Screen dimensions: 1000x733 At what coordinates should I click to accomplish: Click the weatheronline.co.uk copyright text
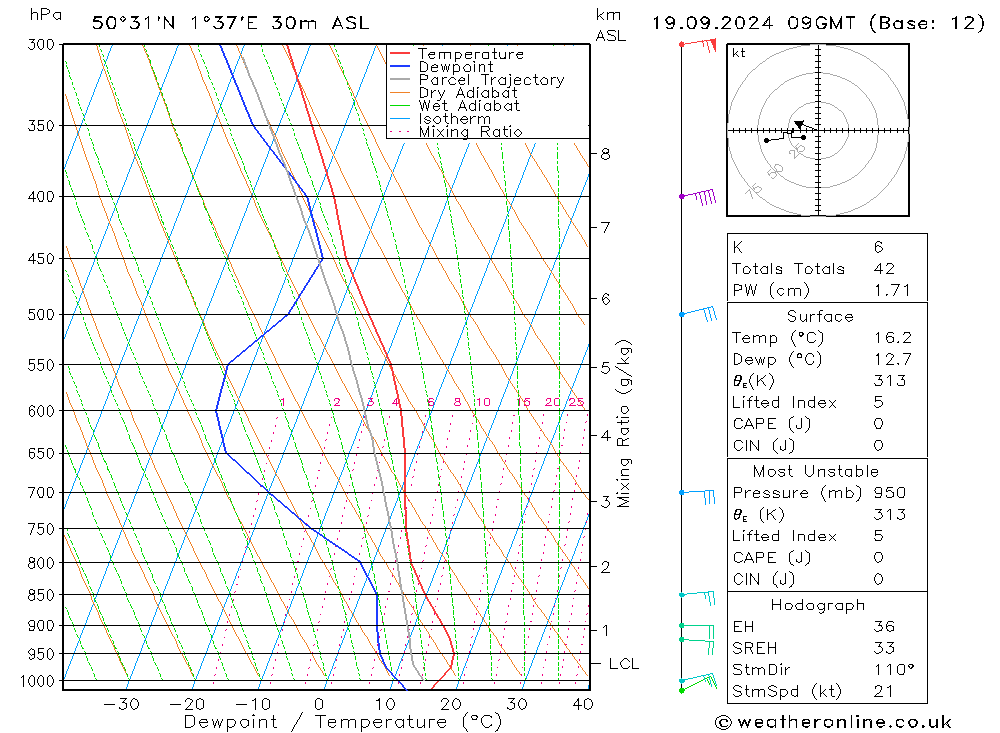pyautogui.click(x=833, y=722)
